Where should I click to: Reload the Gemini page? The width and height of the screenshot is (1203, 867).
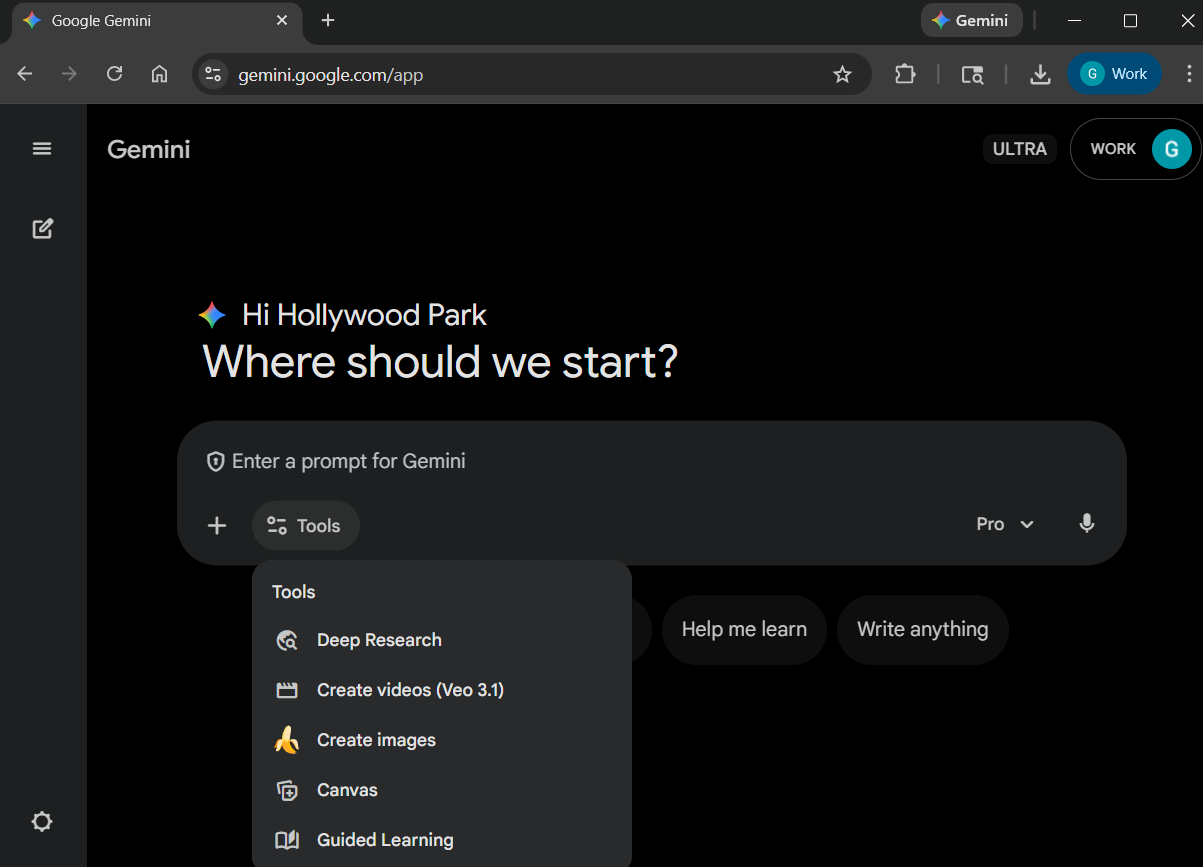114,74
